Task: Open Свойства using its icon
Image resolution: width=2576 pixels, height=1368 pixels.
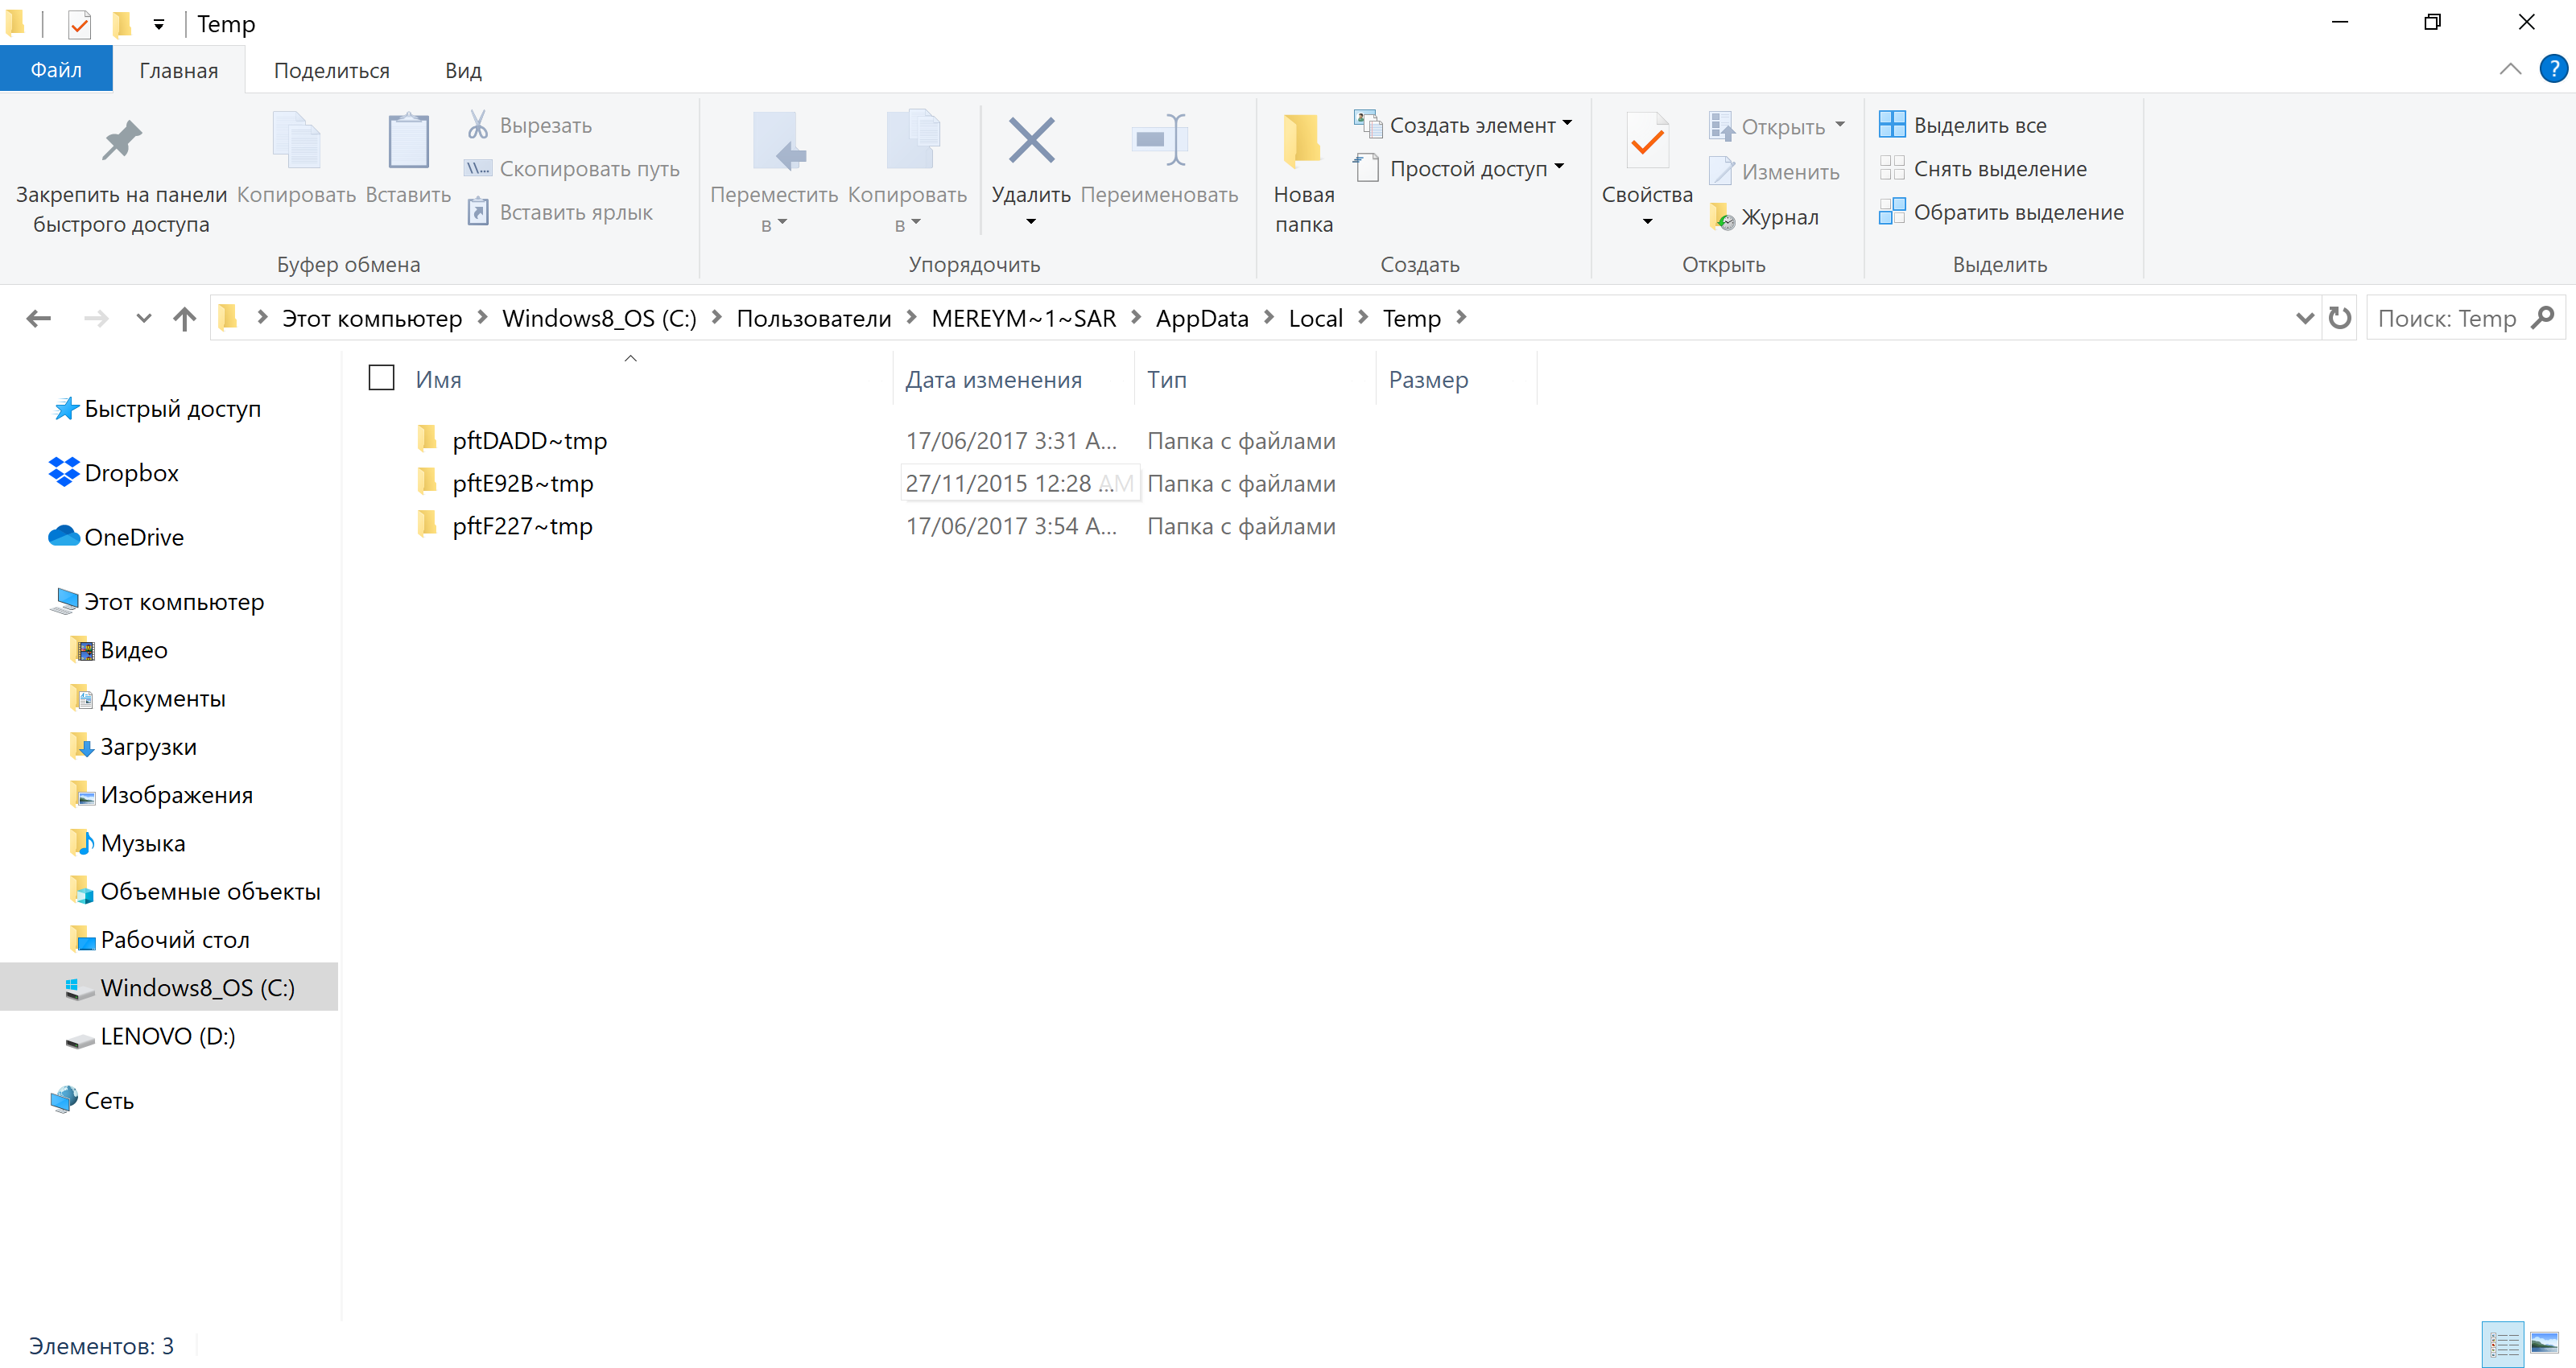Action: [x=1646, y=140]
